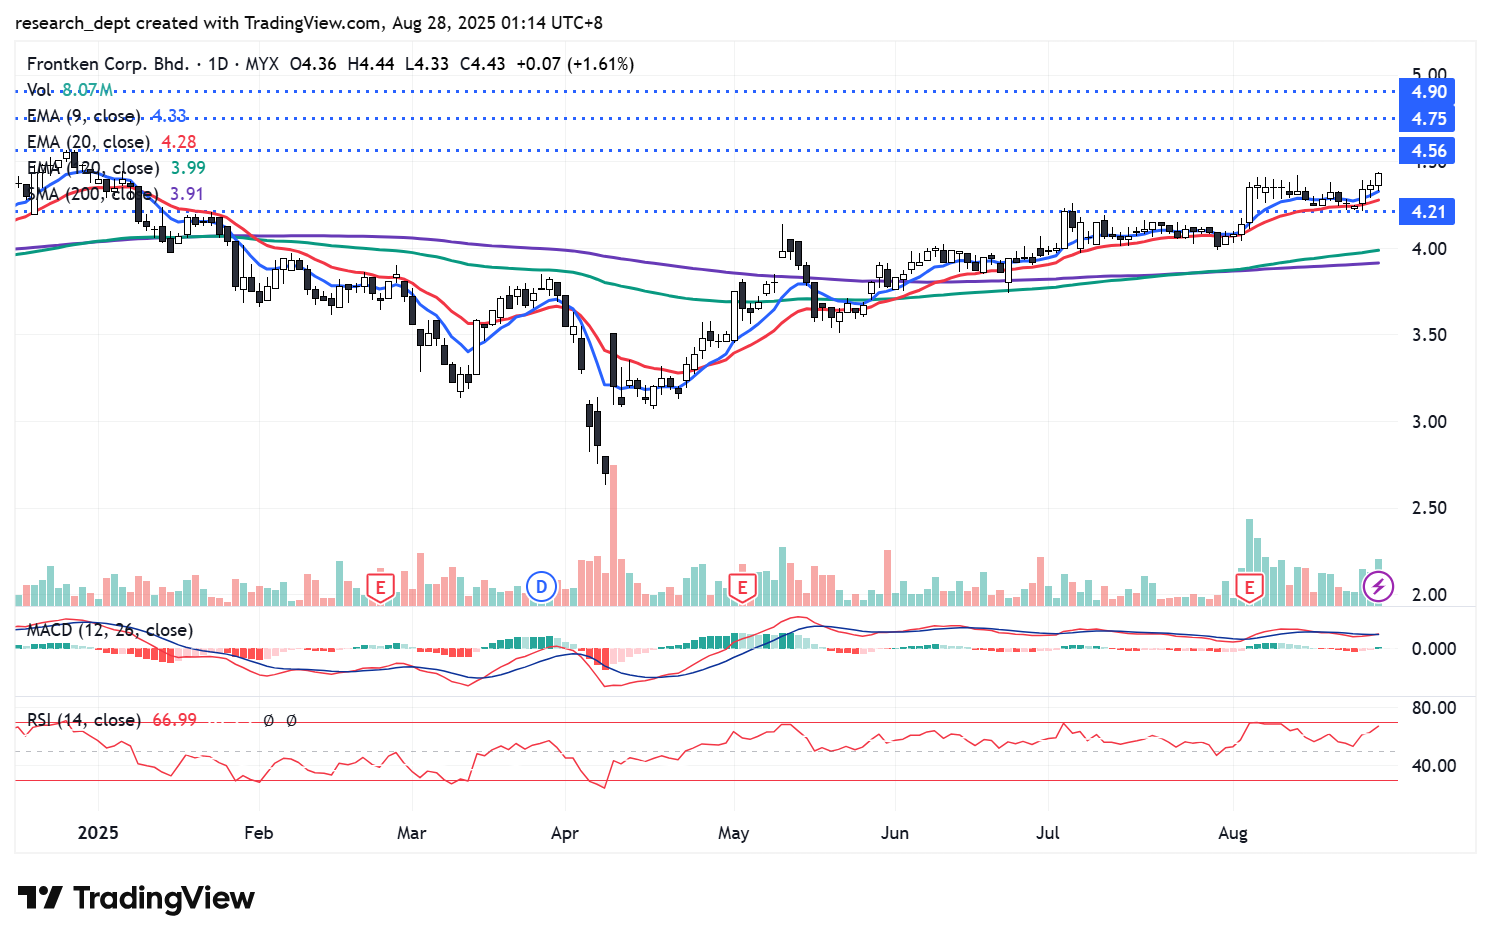
Task: Select the SMA (200, close) 3.91 legend
Action: (115, 194)
